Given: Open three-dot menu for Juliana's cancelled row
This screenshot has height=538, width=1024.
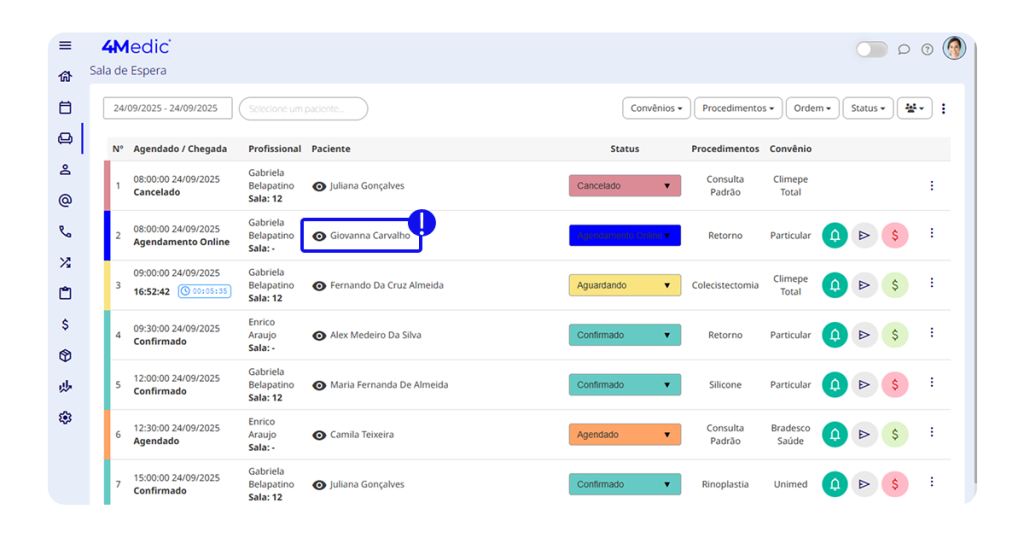Looking at the screenshot, I should (x=932, y=186).
